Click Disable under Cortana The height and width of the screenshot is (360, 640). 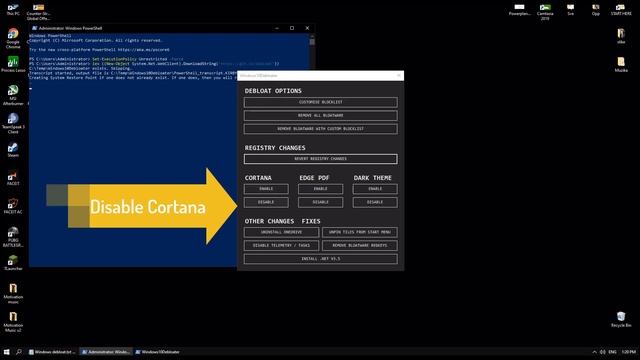[x=266, y=202]
